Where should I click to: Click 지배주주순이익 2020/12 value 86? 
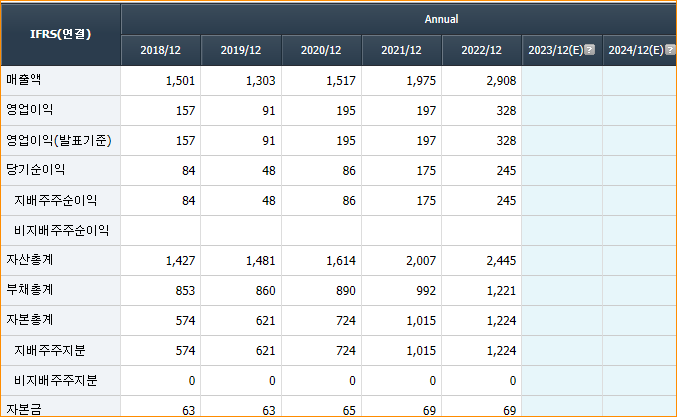tap(349, 201)
